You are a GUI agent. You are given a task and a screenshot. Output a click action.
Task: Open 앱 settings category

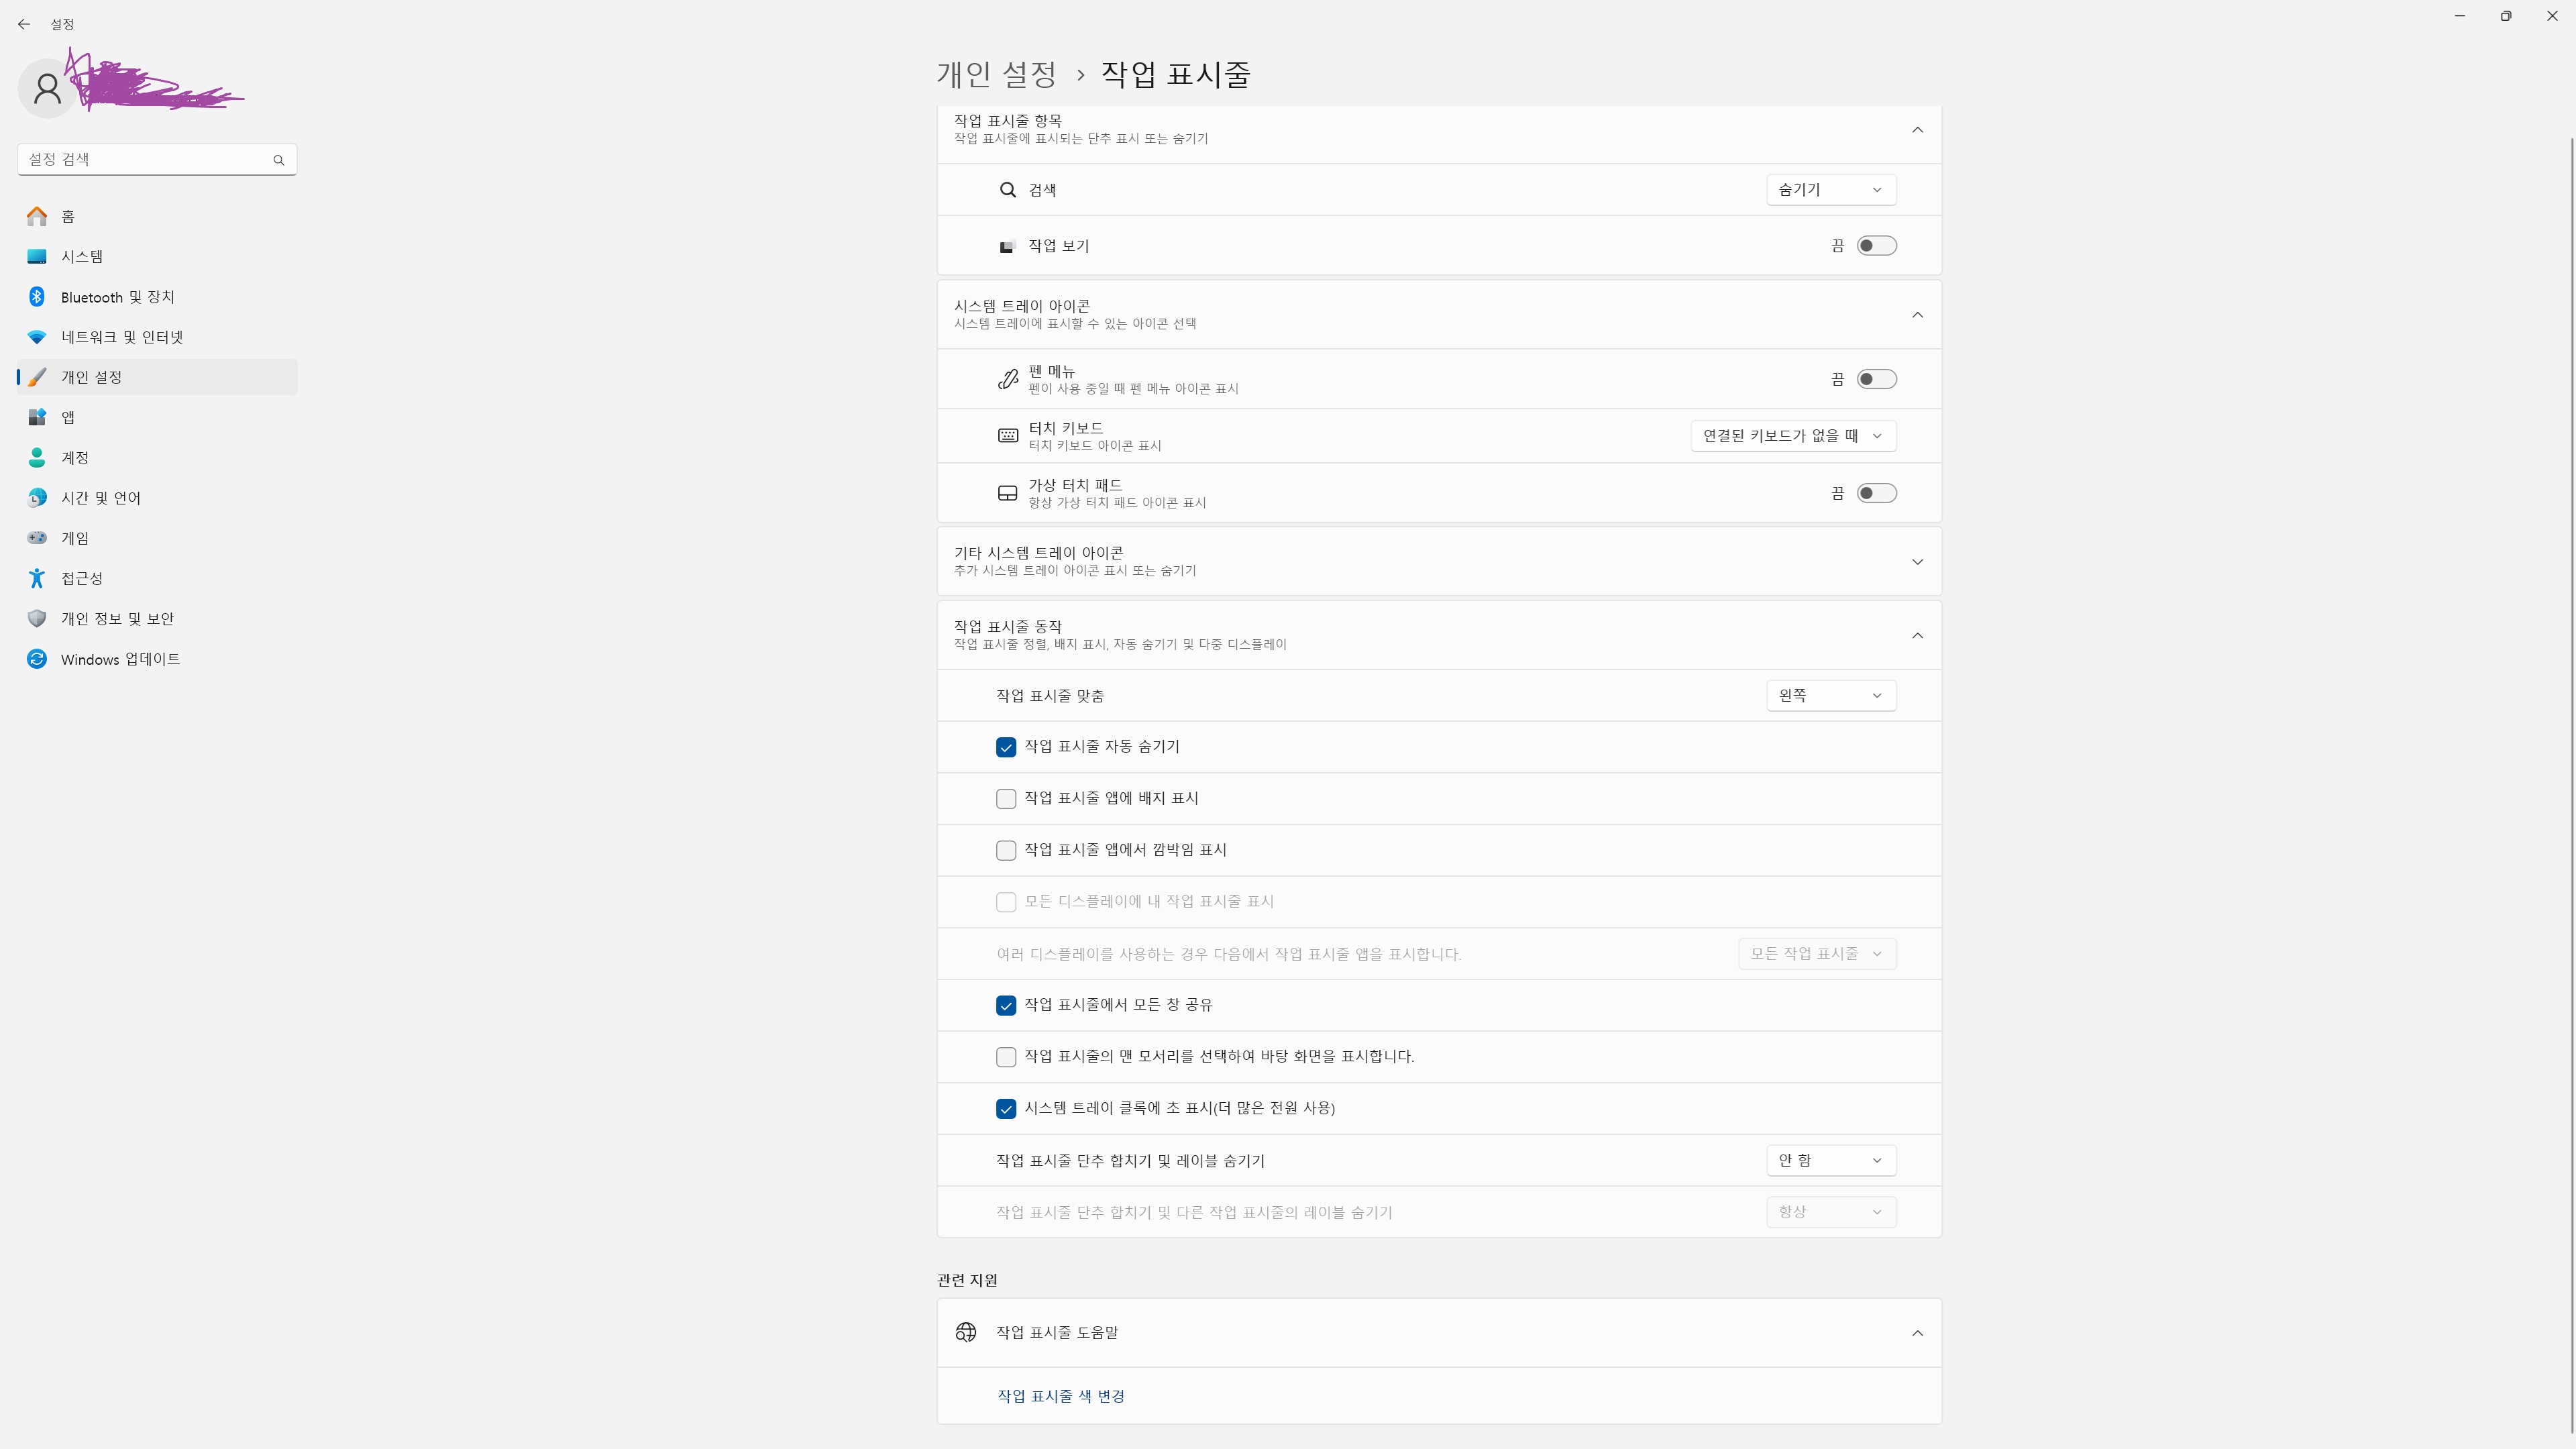tap(157, 417)
